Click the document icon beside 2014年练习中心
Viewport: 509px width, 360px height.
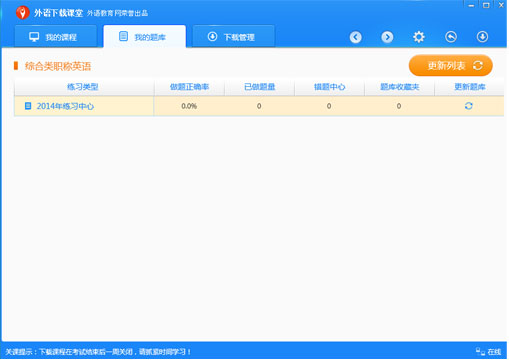28,106
